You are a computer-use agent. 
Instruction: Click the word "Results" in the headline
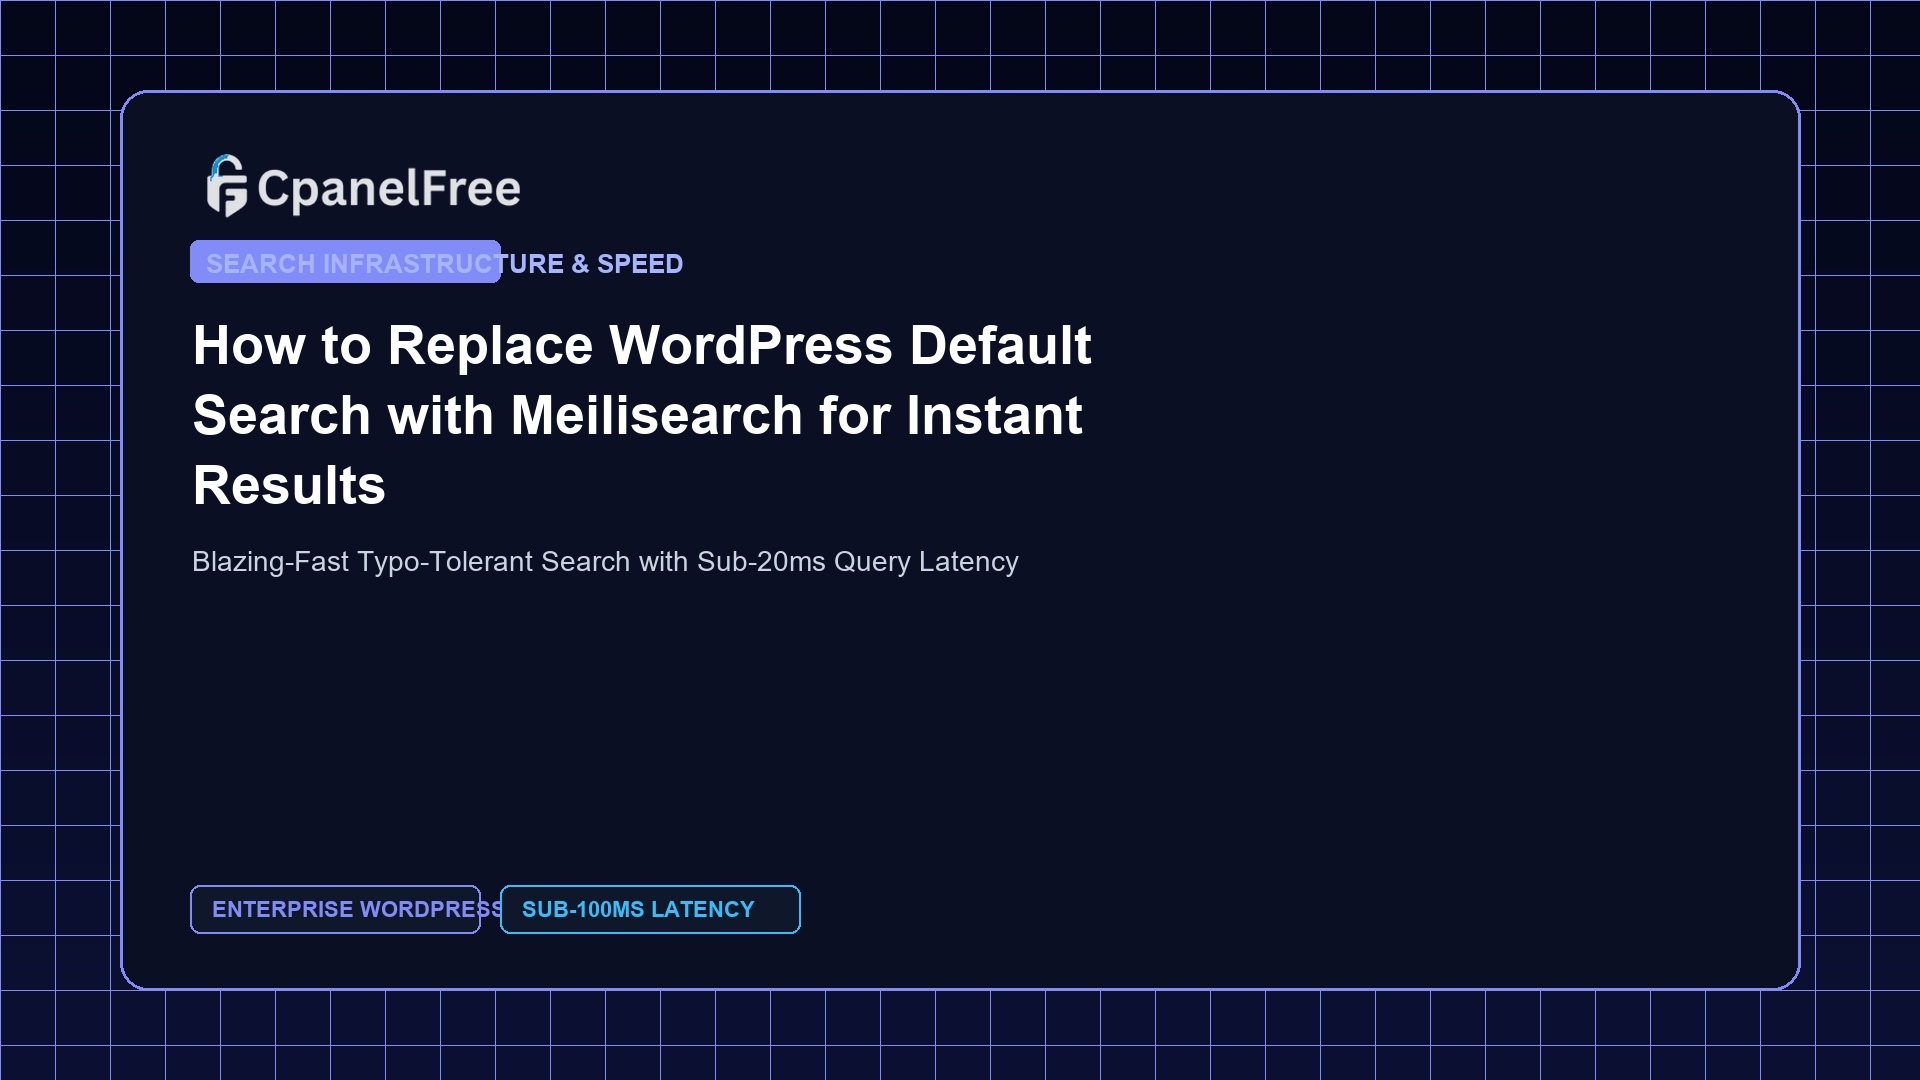pyautogui.click(x=289, y=485)
